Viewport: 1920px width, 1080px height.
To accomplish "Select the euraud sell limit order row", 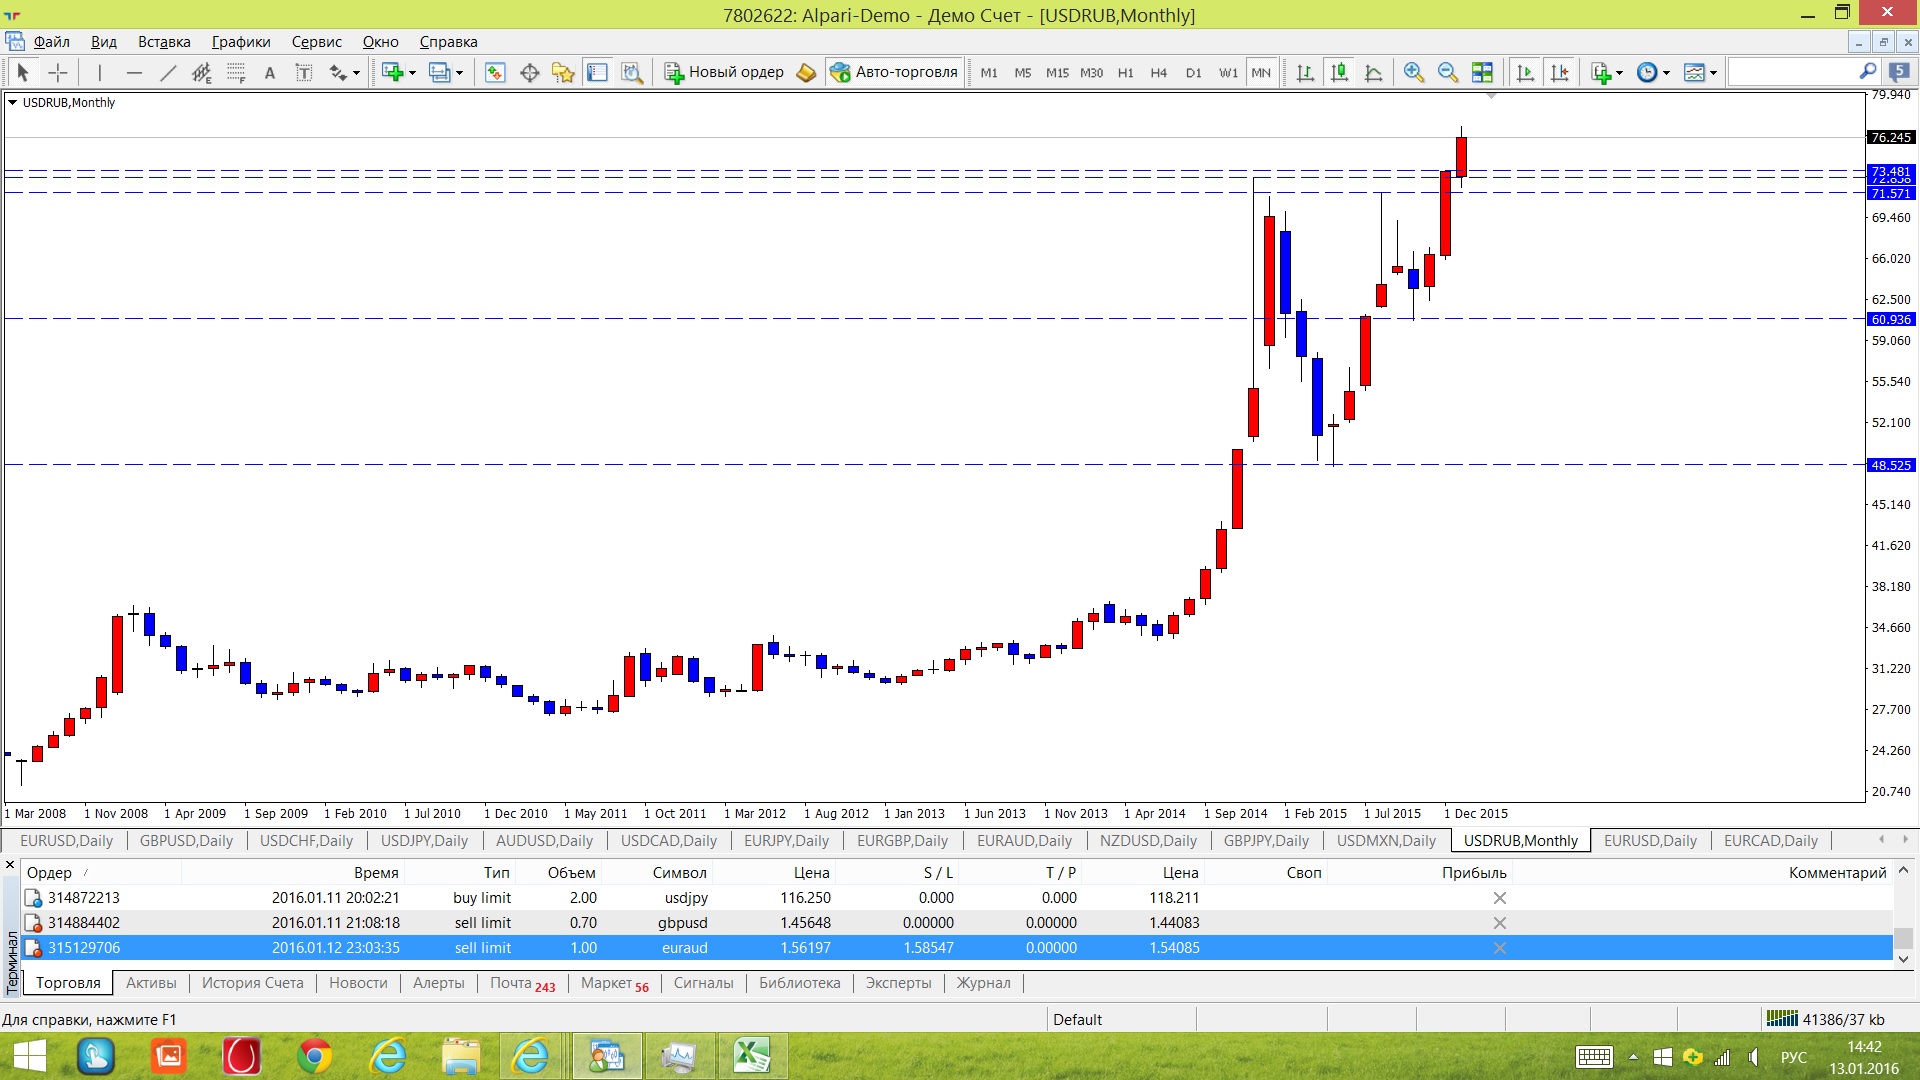I will click(957, 948).
